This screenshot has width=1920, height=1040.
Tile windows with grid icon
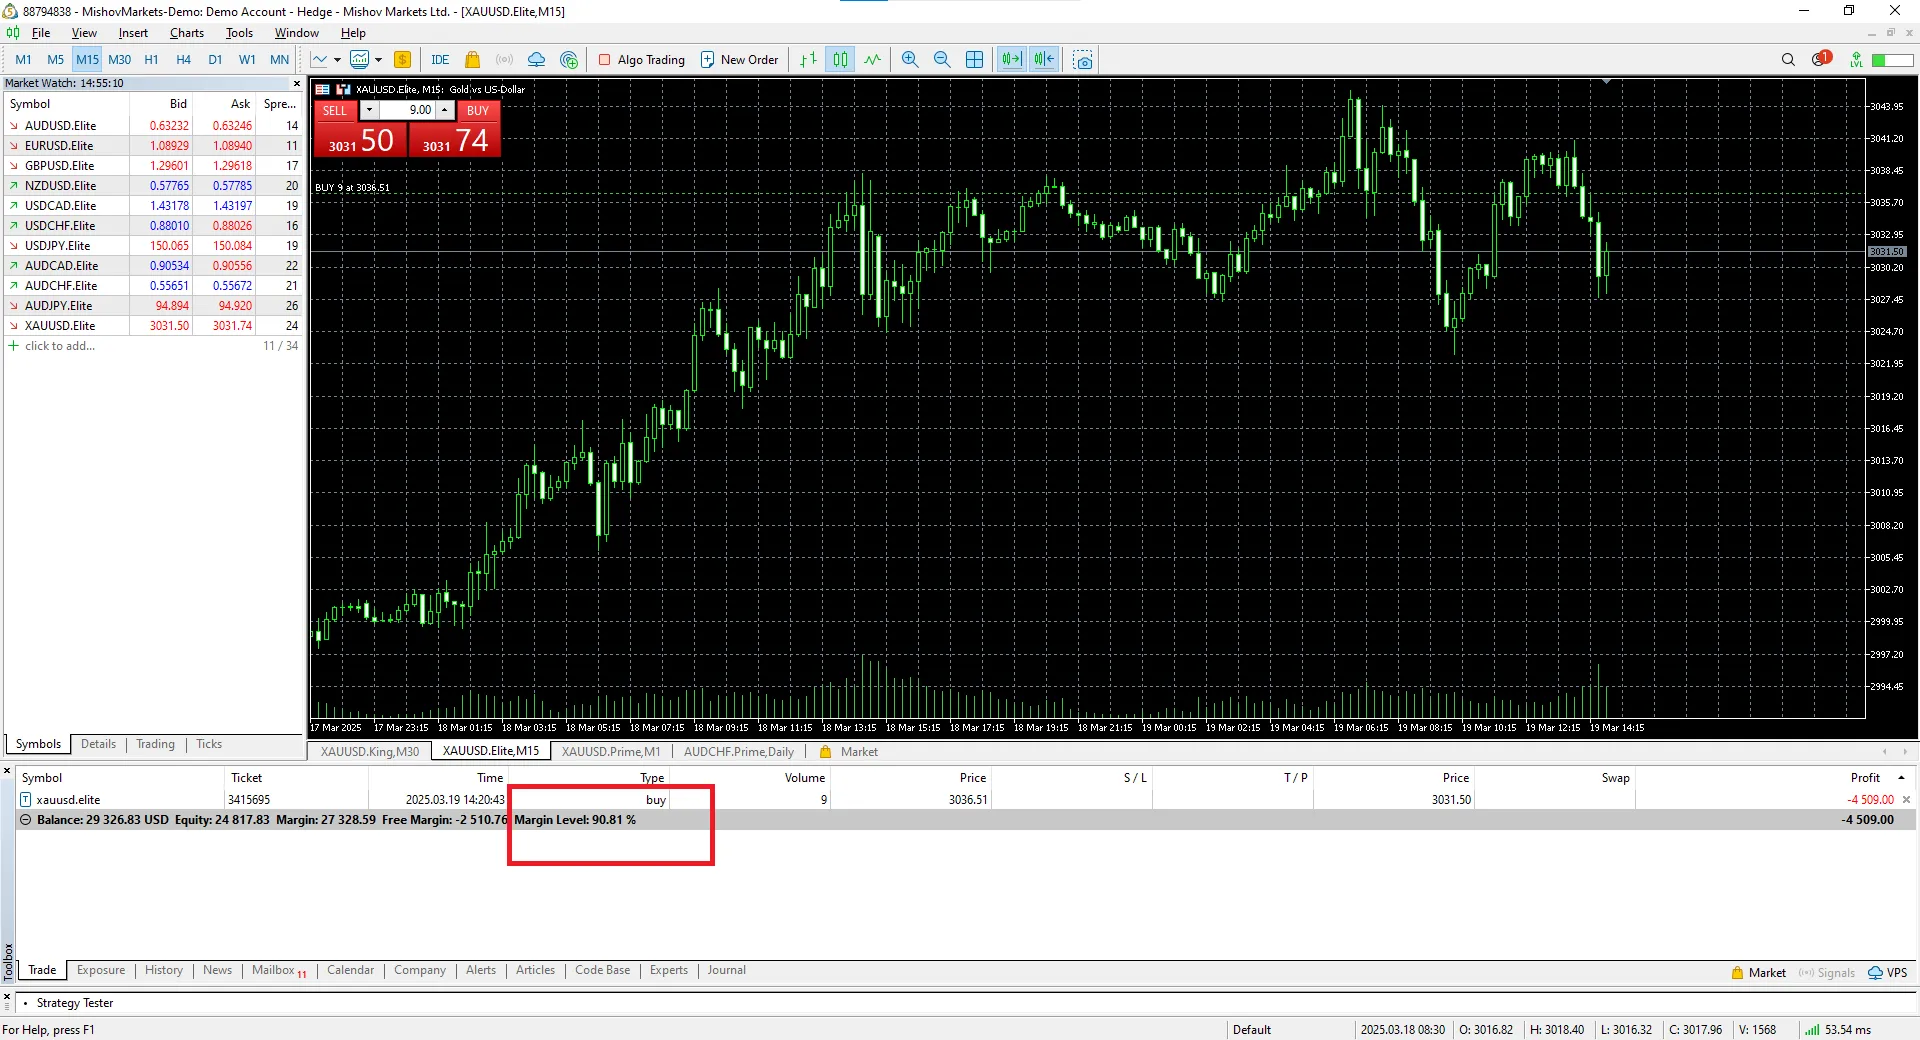[974, 60]
